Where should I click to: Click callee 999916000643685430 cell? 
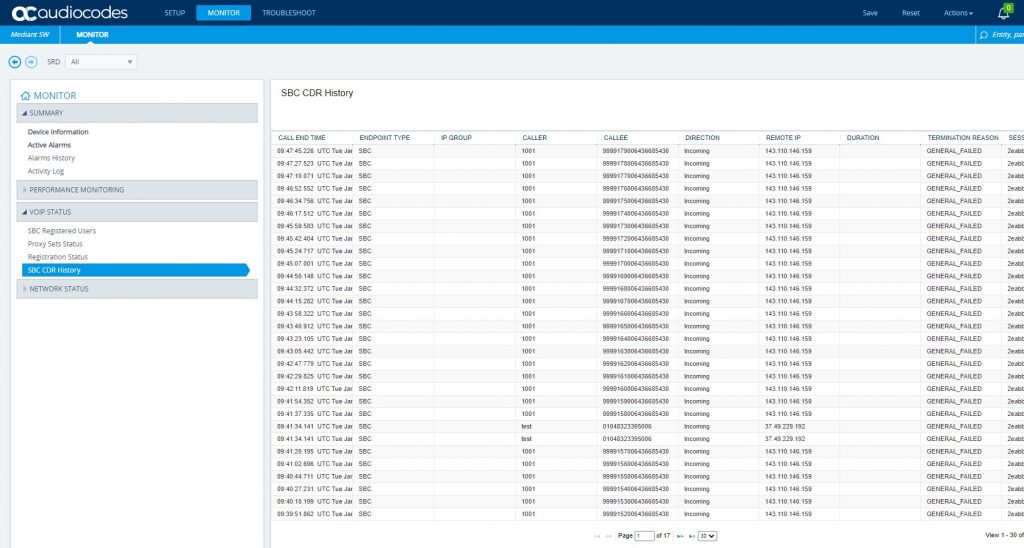tap(635, 389)
